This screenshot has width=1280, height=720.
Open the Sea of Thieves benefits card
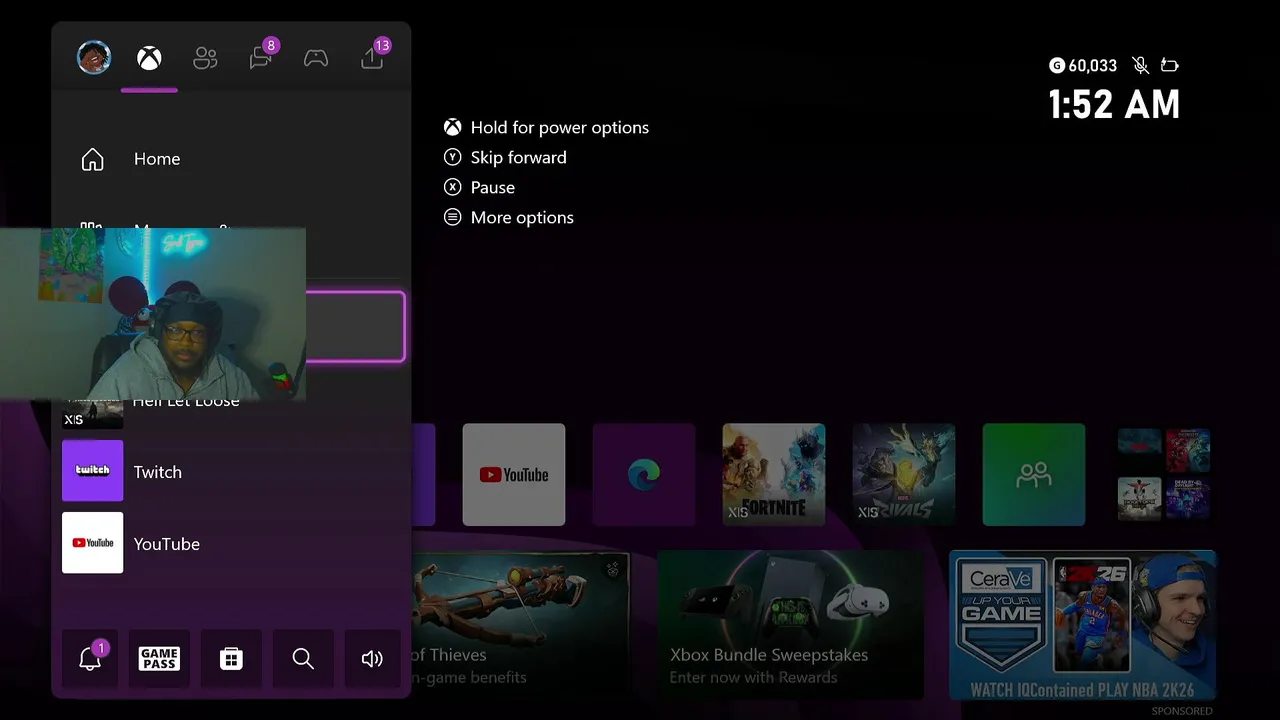click(x=520, y=624)
